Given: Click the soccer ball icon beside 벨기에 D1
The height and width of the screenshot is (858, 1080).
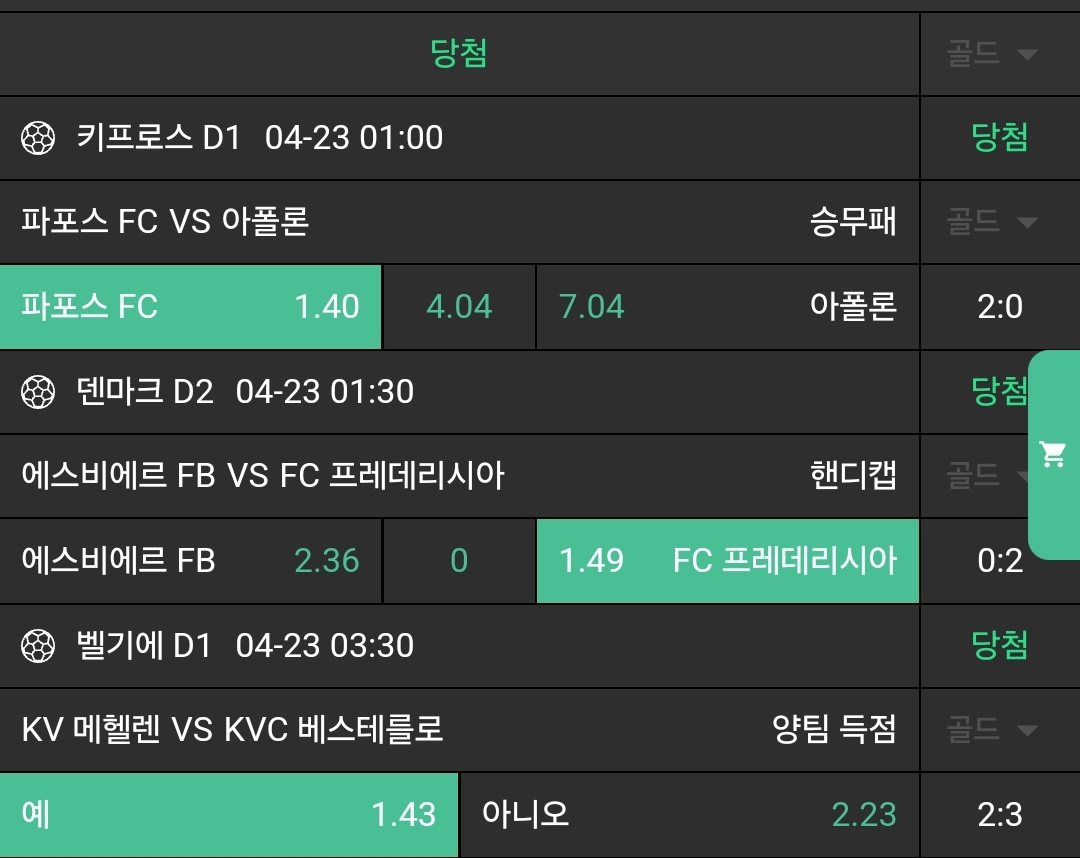Looking at the screenshot, I should pos(38,646).
